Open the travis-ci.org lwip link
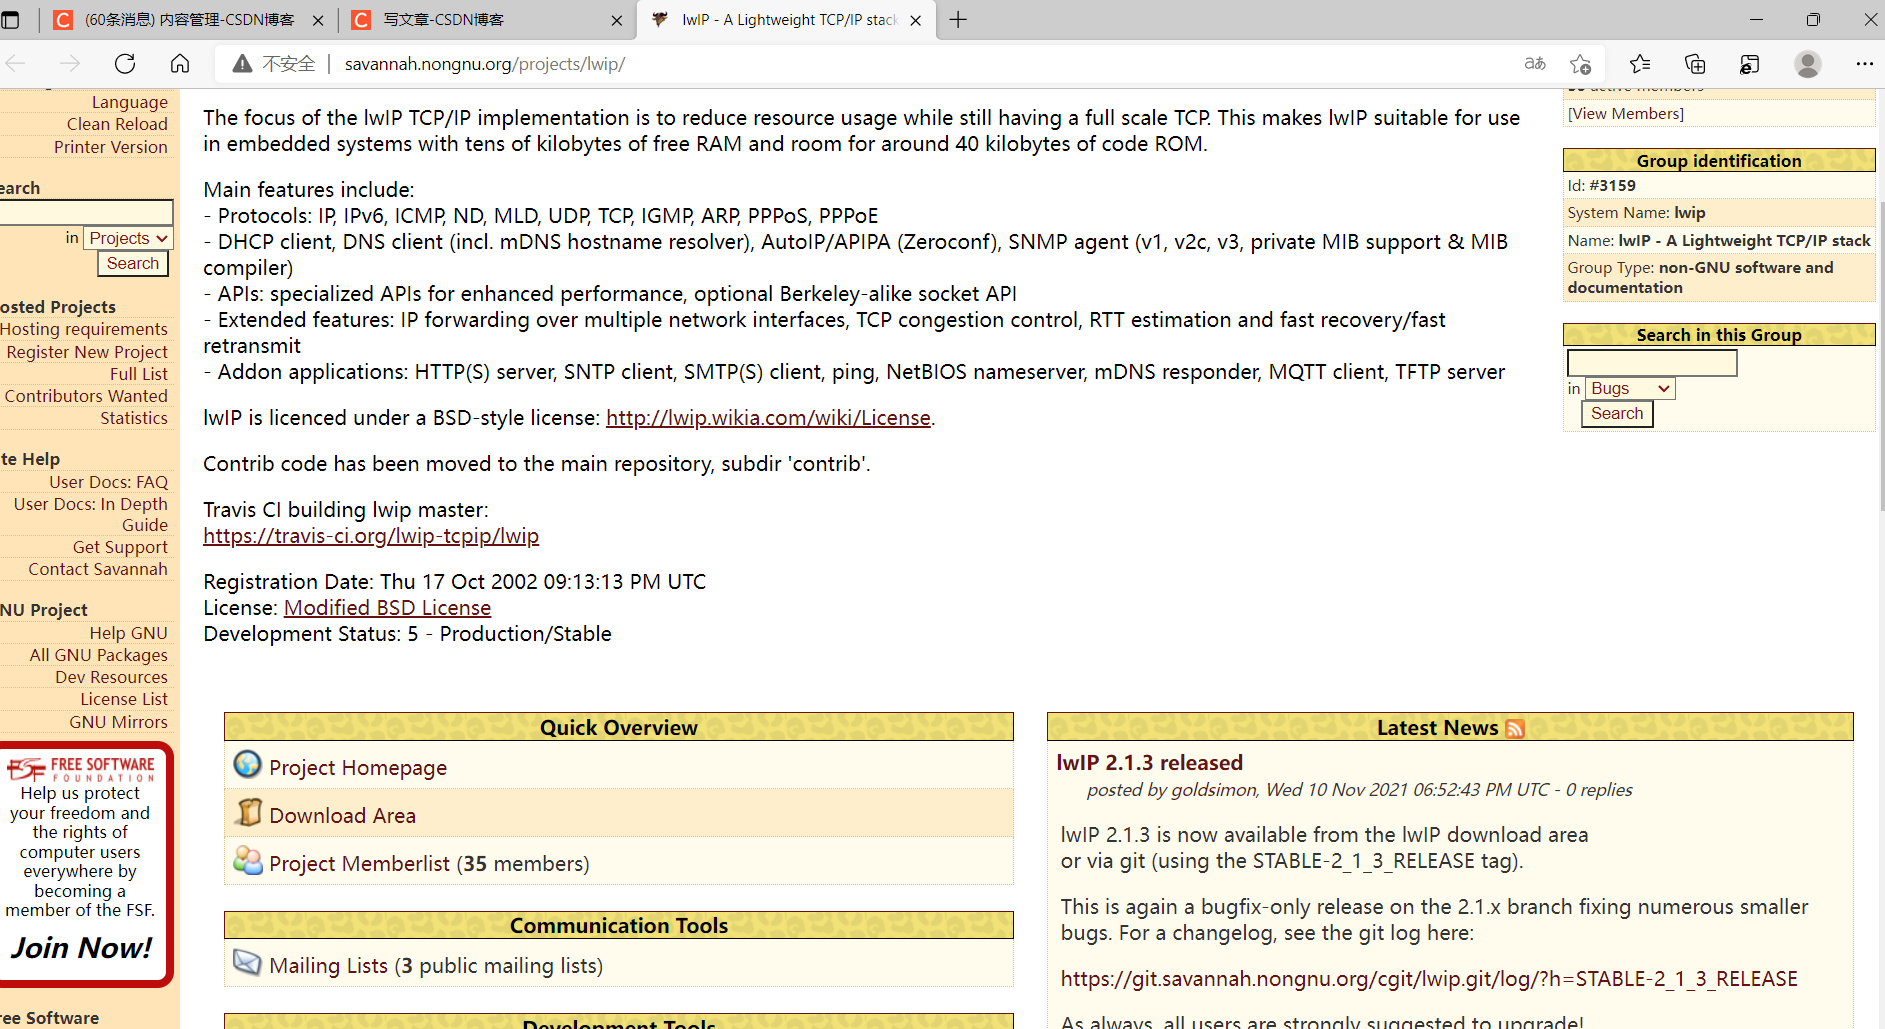Image resolution: width=1885 pixels, height=1029 pixels. [371, 536]
